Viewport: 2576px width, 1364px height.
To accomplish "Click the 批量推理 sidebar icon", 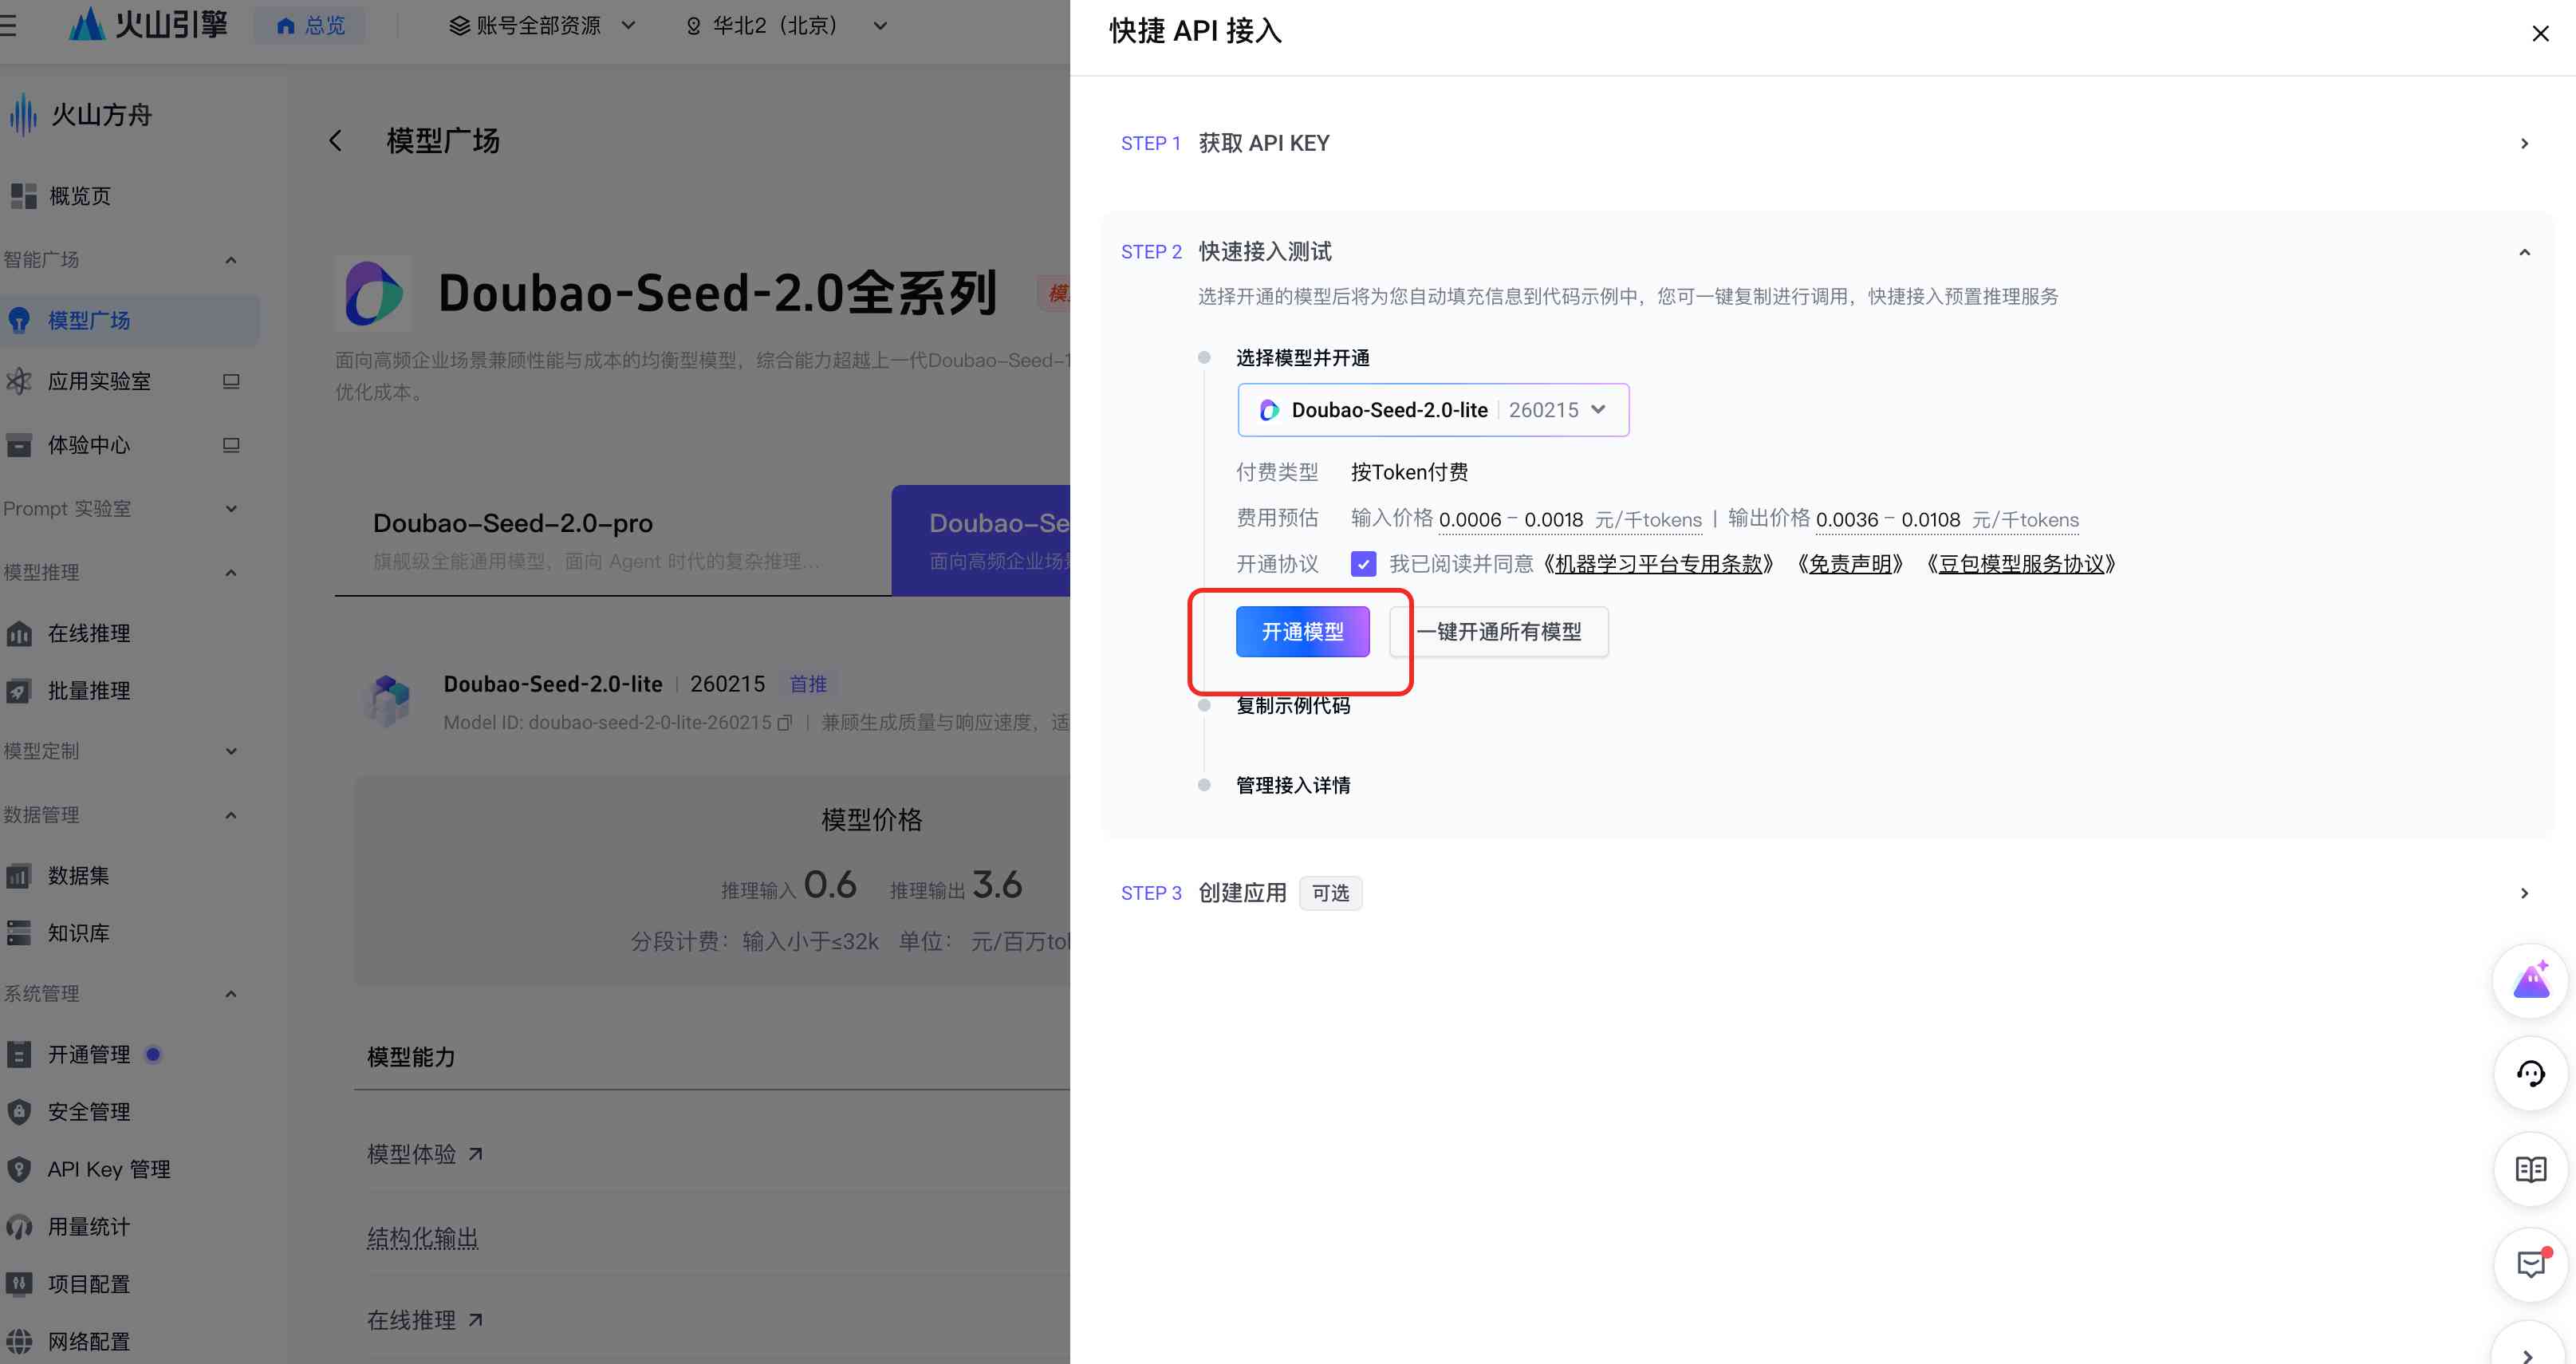I will tap(19, 691).
